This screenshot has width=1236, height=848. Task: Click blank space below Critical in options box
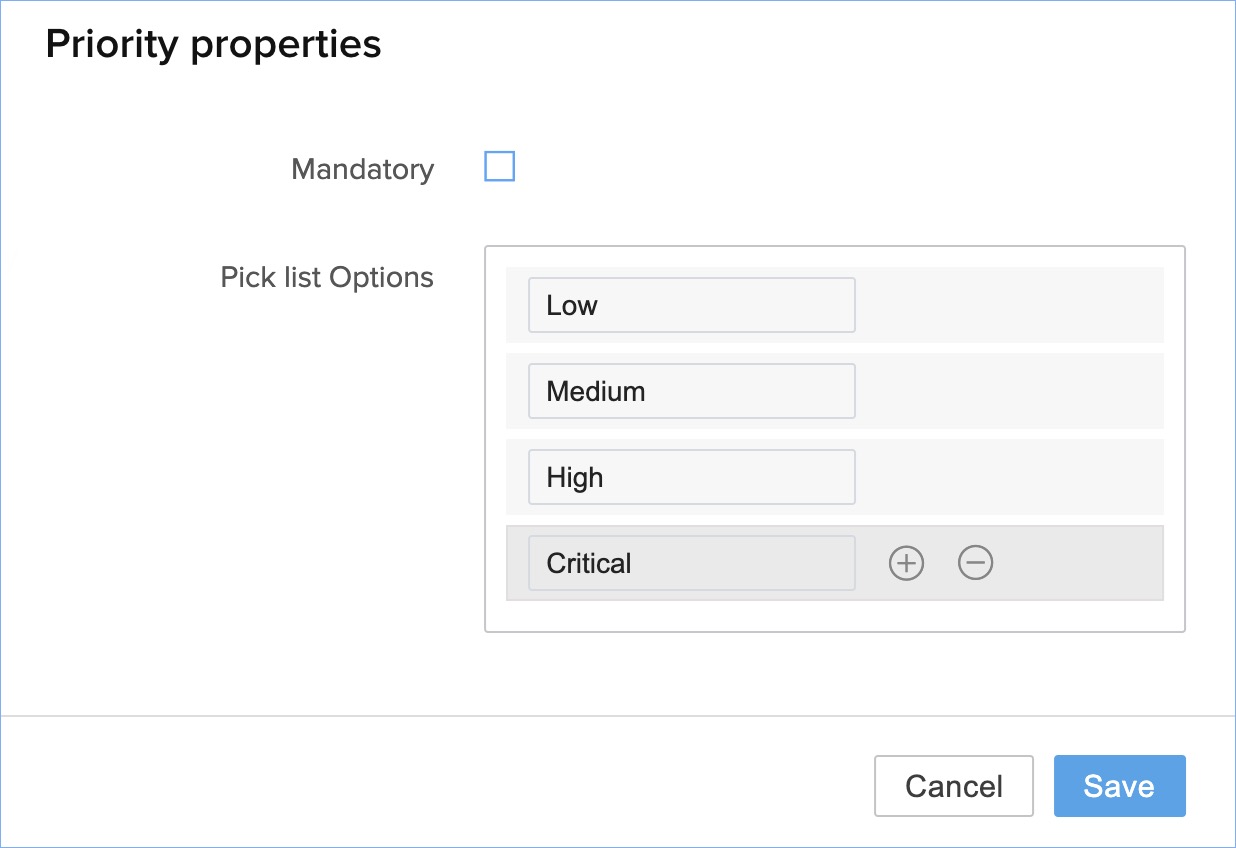coord(834,616)
